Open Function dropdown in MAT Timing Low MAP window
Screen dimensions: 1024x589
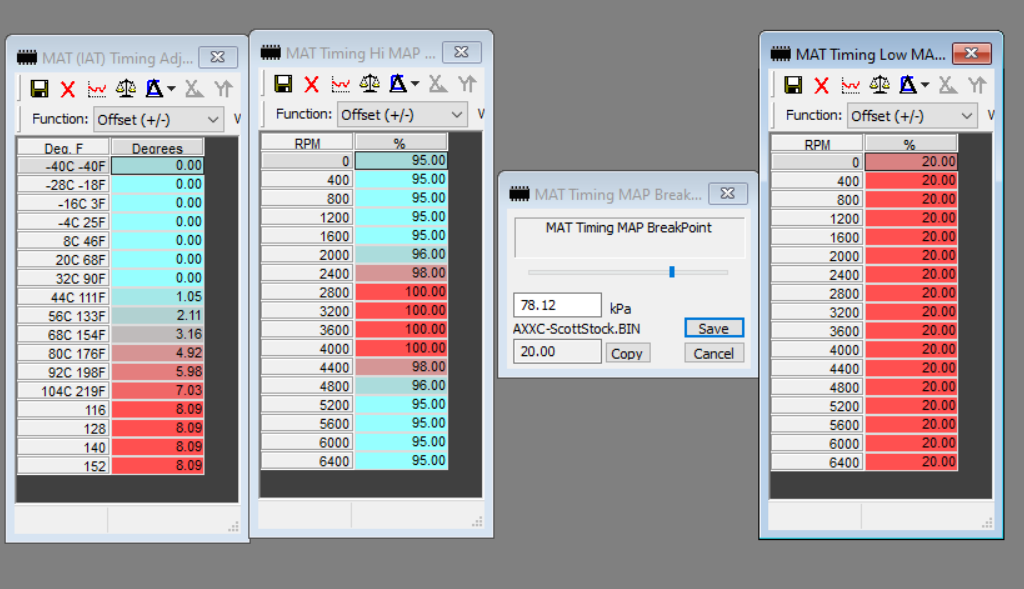click(x=912, y=116)
